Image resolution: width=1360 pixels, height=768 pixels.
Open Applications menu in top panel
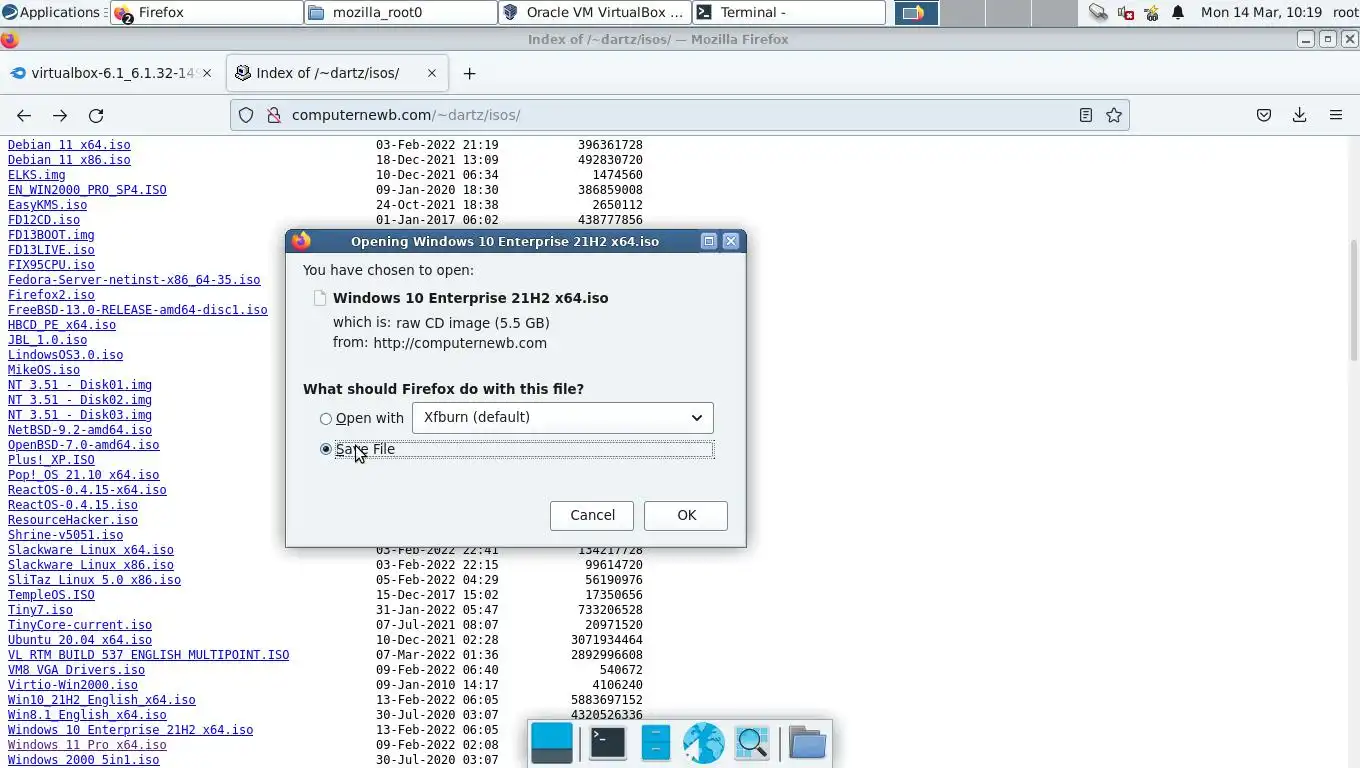point(51,12)
